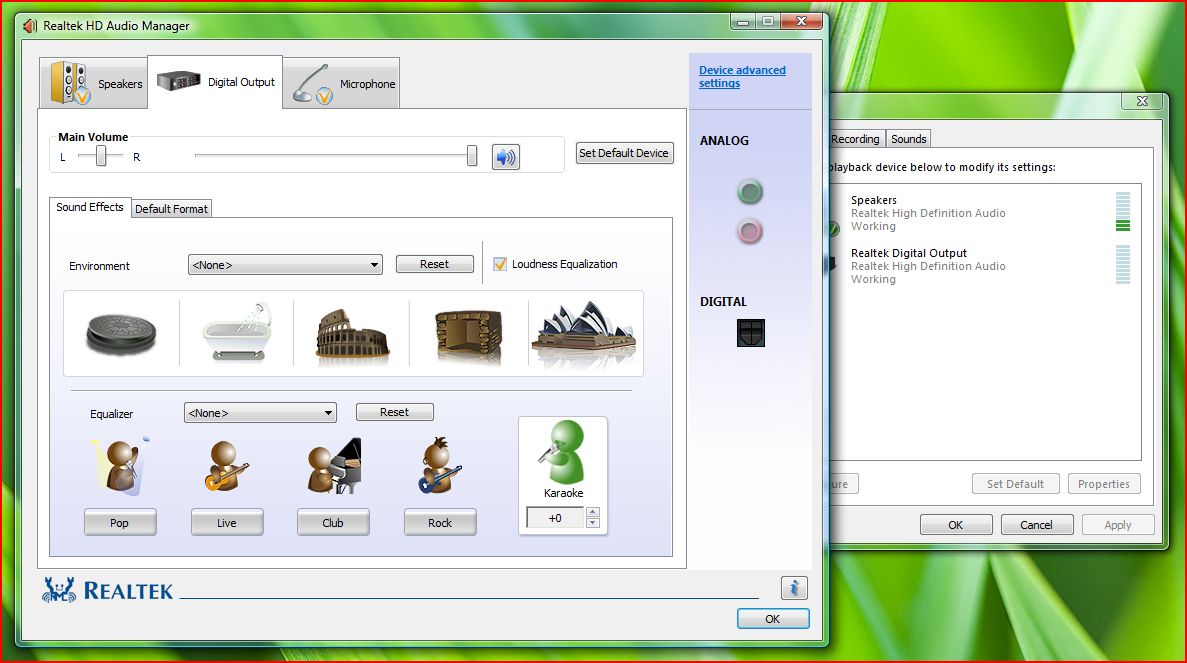Click the Rock guitarist equalizer icon
The height and width of the screenshot is (663, 1187).
[x=440, y=465]
